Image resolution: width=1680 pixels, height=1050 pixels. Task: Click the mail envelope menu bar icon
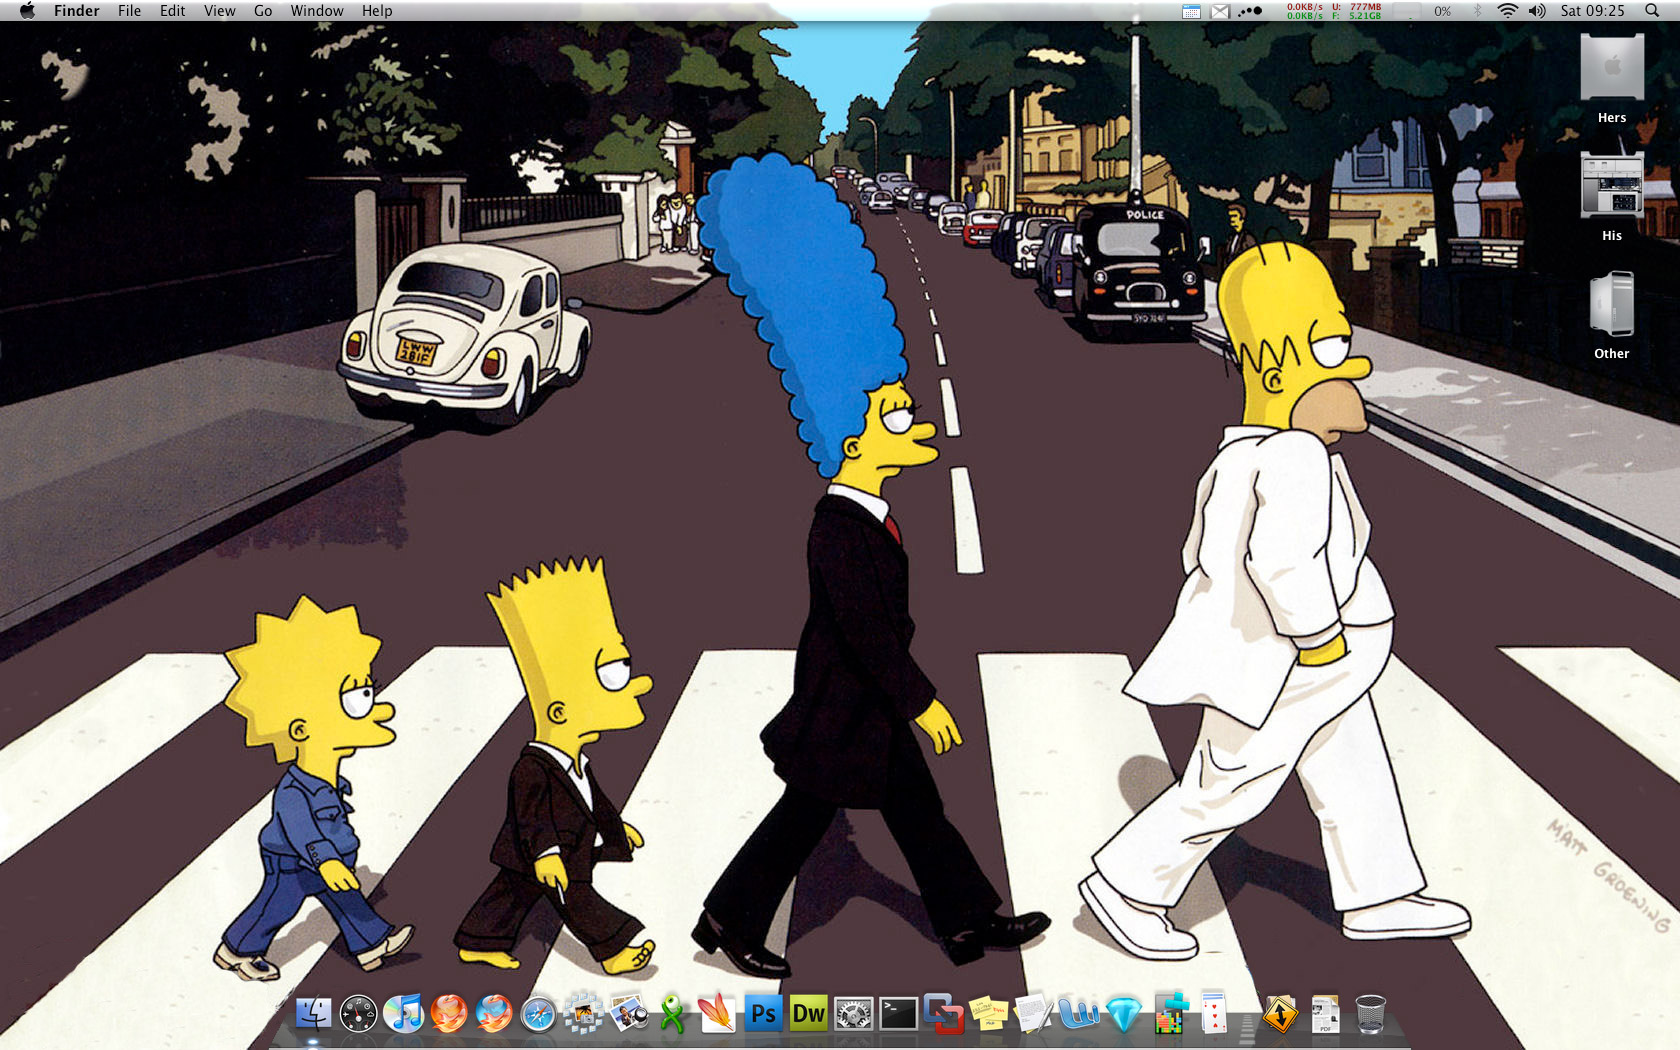[x=1220, y=11]
